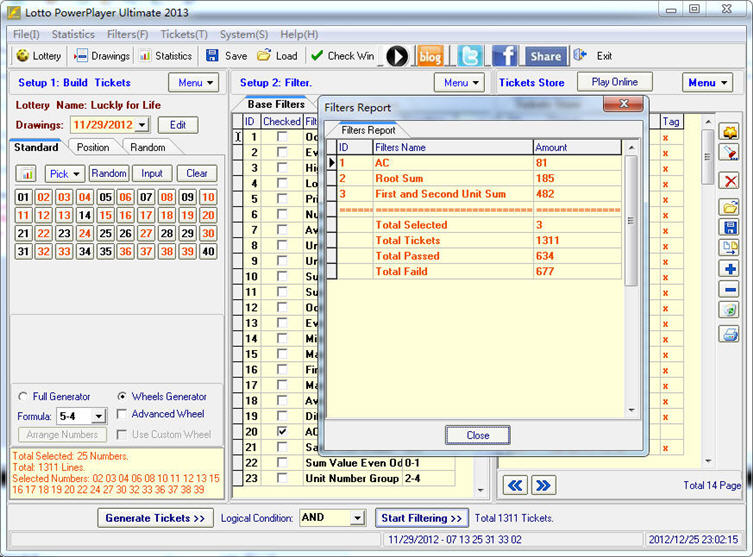753x557 pixels.
Task: Expand the Logical Condition AND dropdown
Action: [x=357, y=518]
